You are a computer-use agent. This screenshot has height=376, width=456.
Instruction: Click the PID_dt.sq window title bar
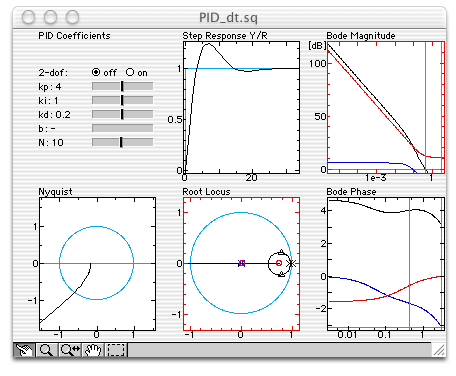[229, 17]
